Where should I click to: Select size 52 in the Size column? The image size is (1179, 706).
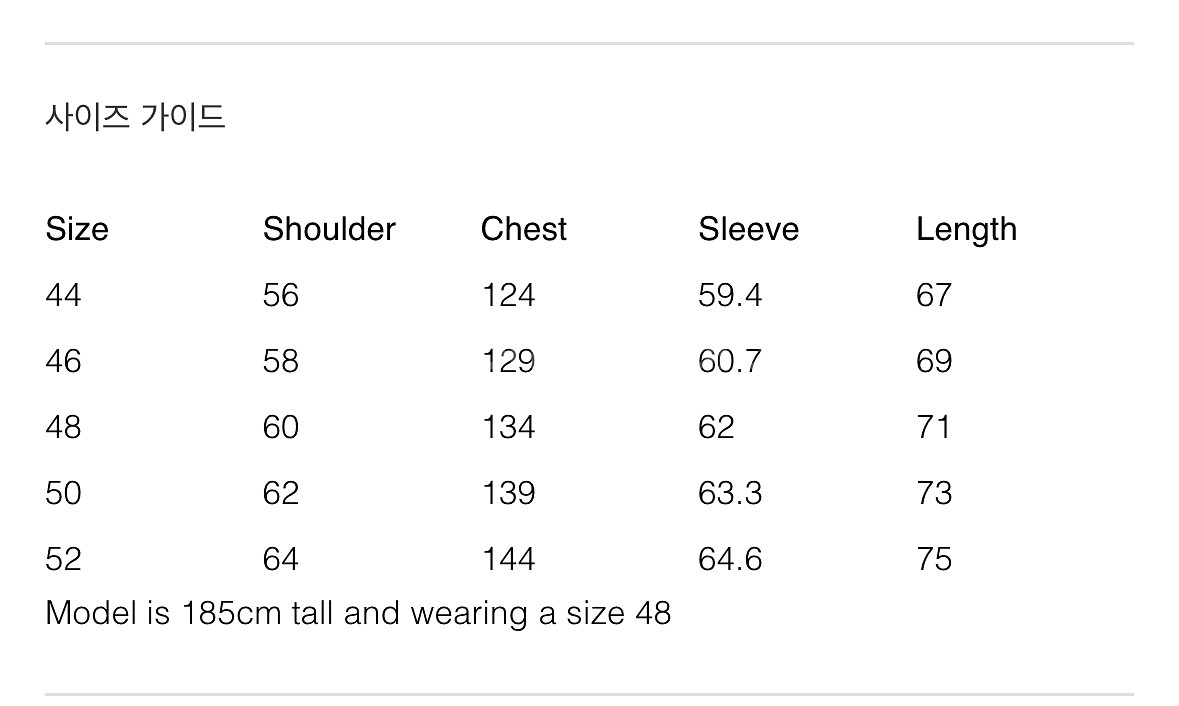point(63,558)
